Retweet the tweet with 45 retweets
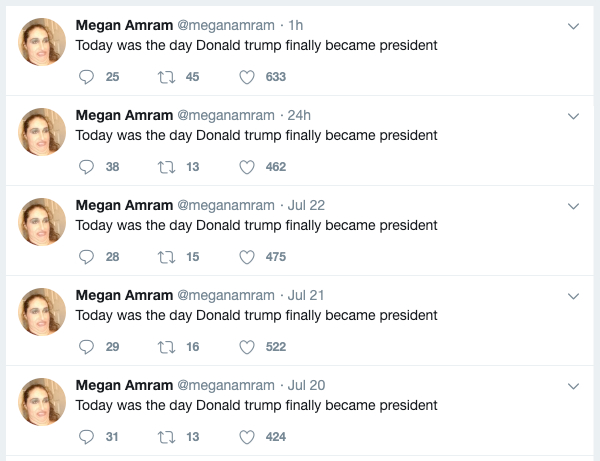The height and width of the screenshot is (461, 600). [166, 77]
